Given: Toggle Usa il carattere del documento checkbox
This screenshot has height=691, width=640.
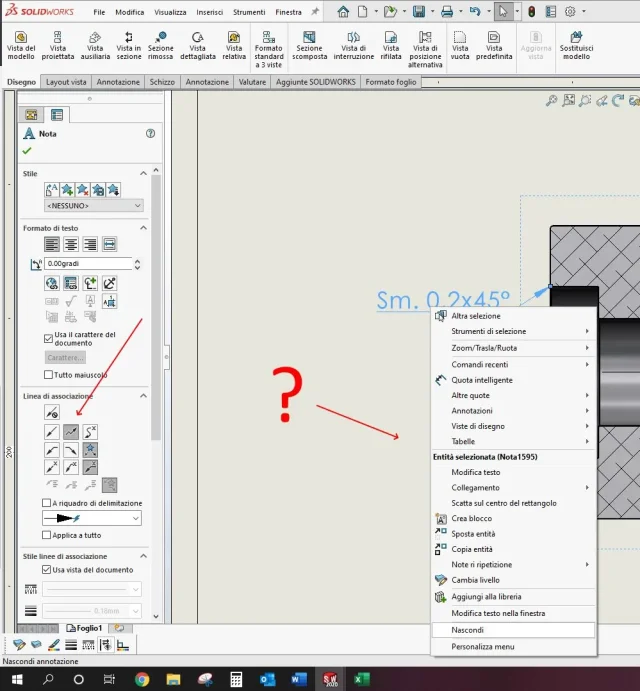Looking at the screenshot, I should [48, 338].
